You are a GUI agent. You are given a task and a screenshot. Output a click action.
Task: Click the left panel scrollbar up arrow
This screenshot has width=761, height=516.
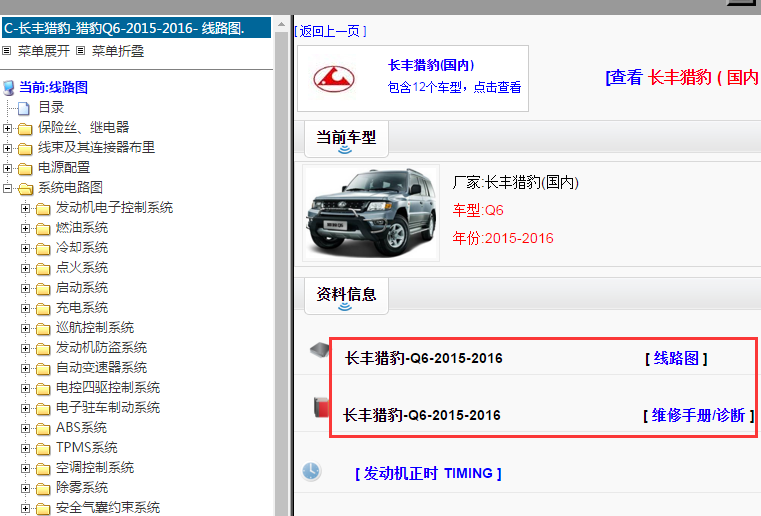(x=281, y=24)
